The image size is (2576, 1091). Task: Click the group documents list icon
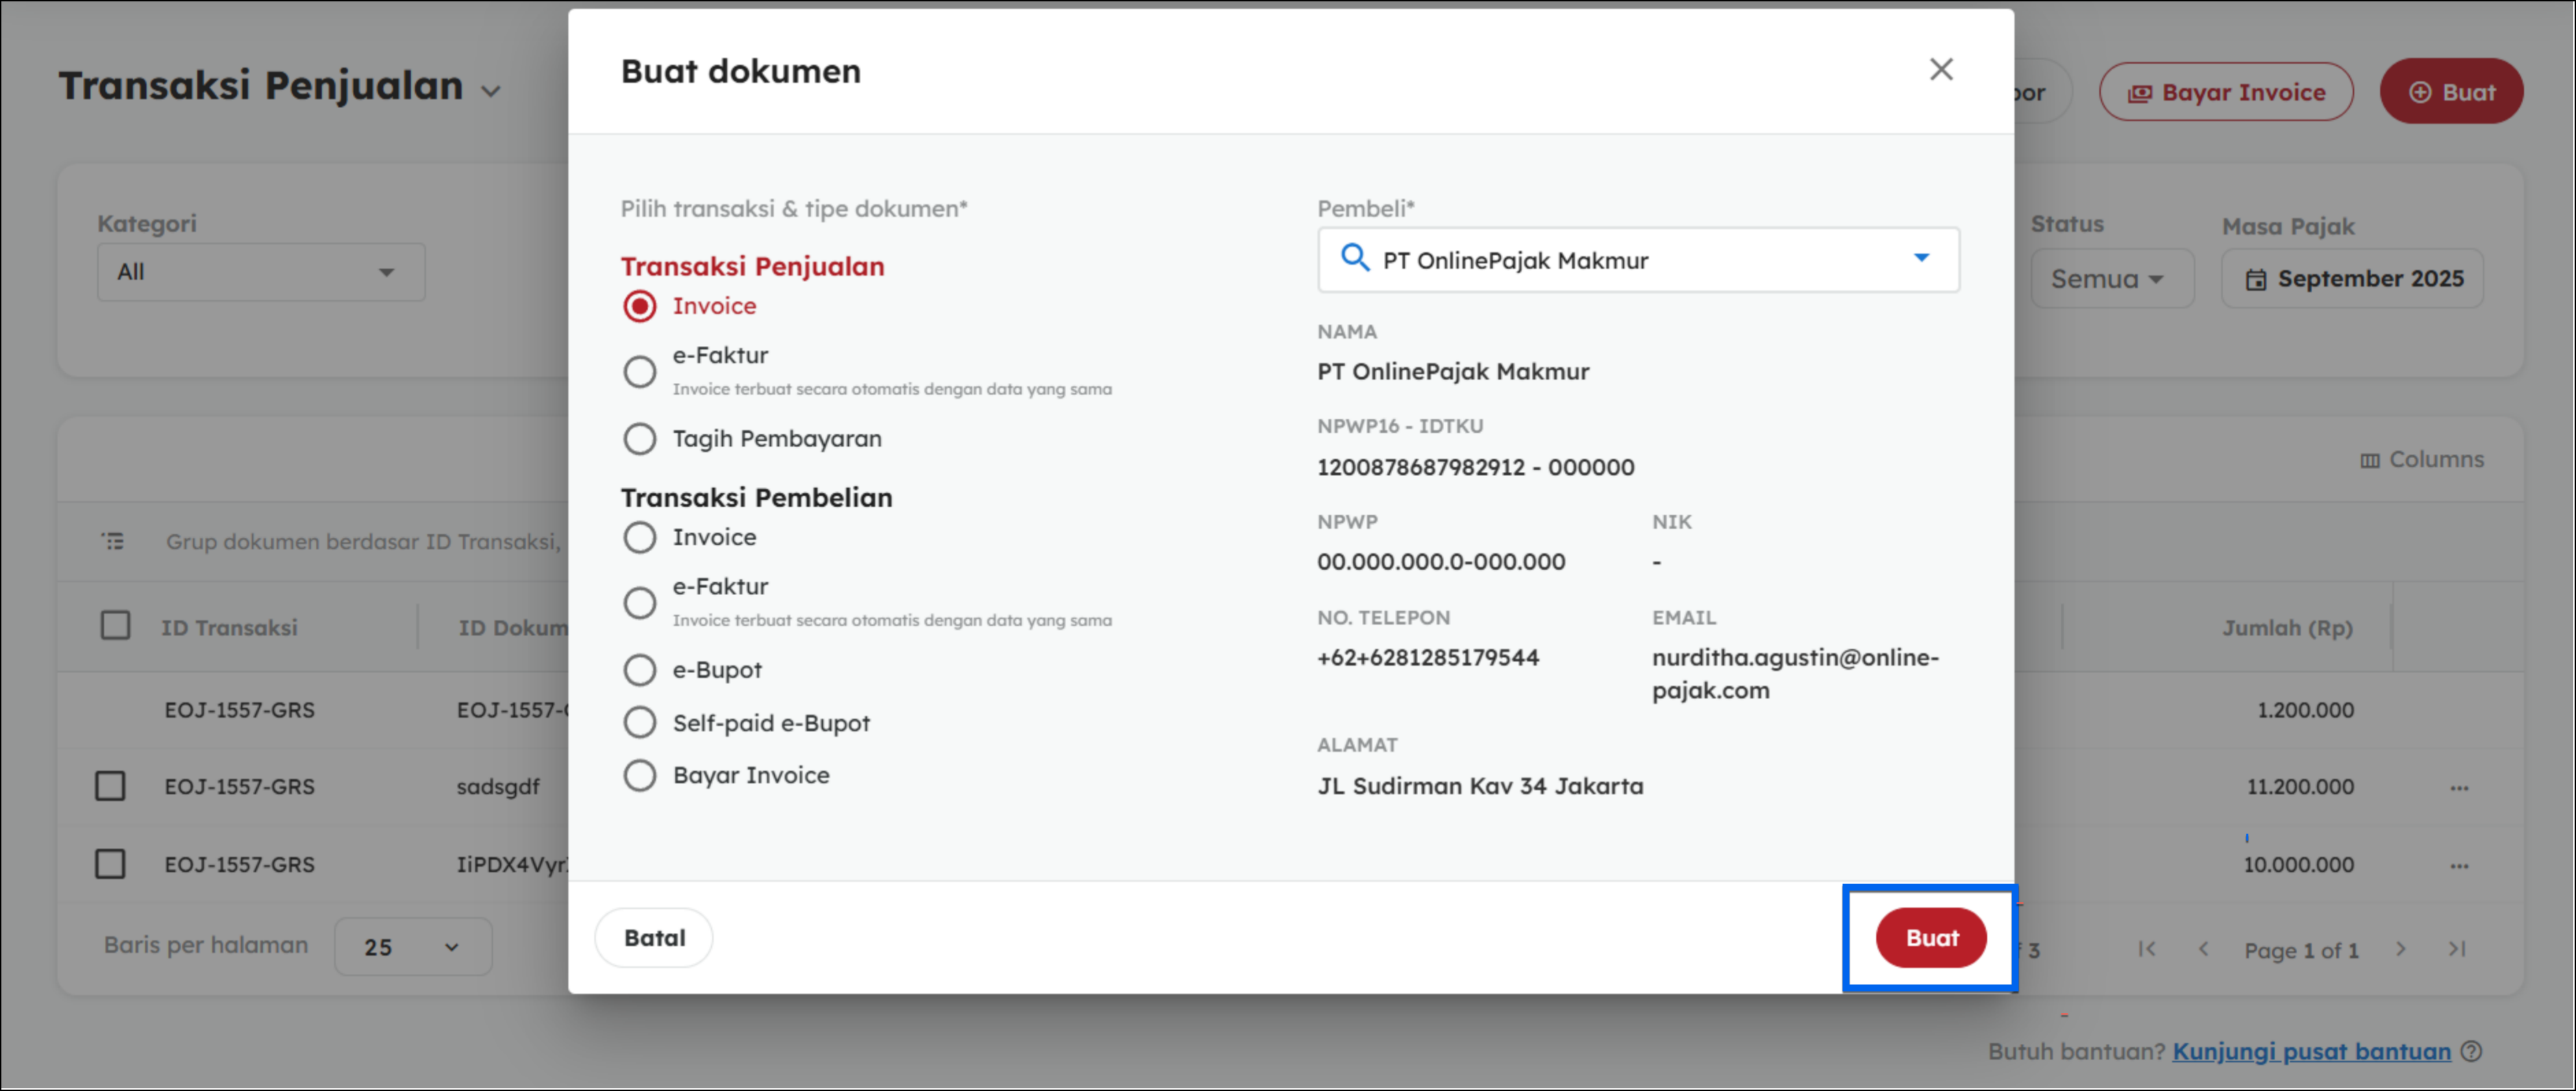point(113,542)
